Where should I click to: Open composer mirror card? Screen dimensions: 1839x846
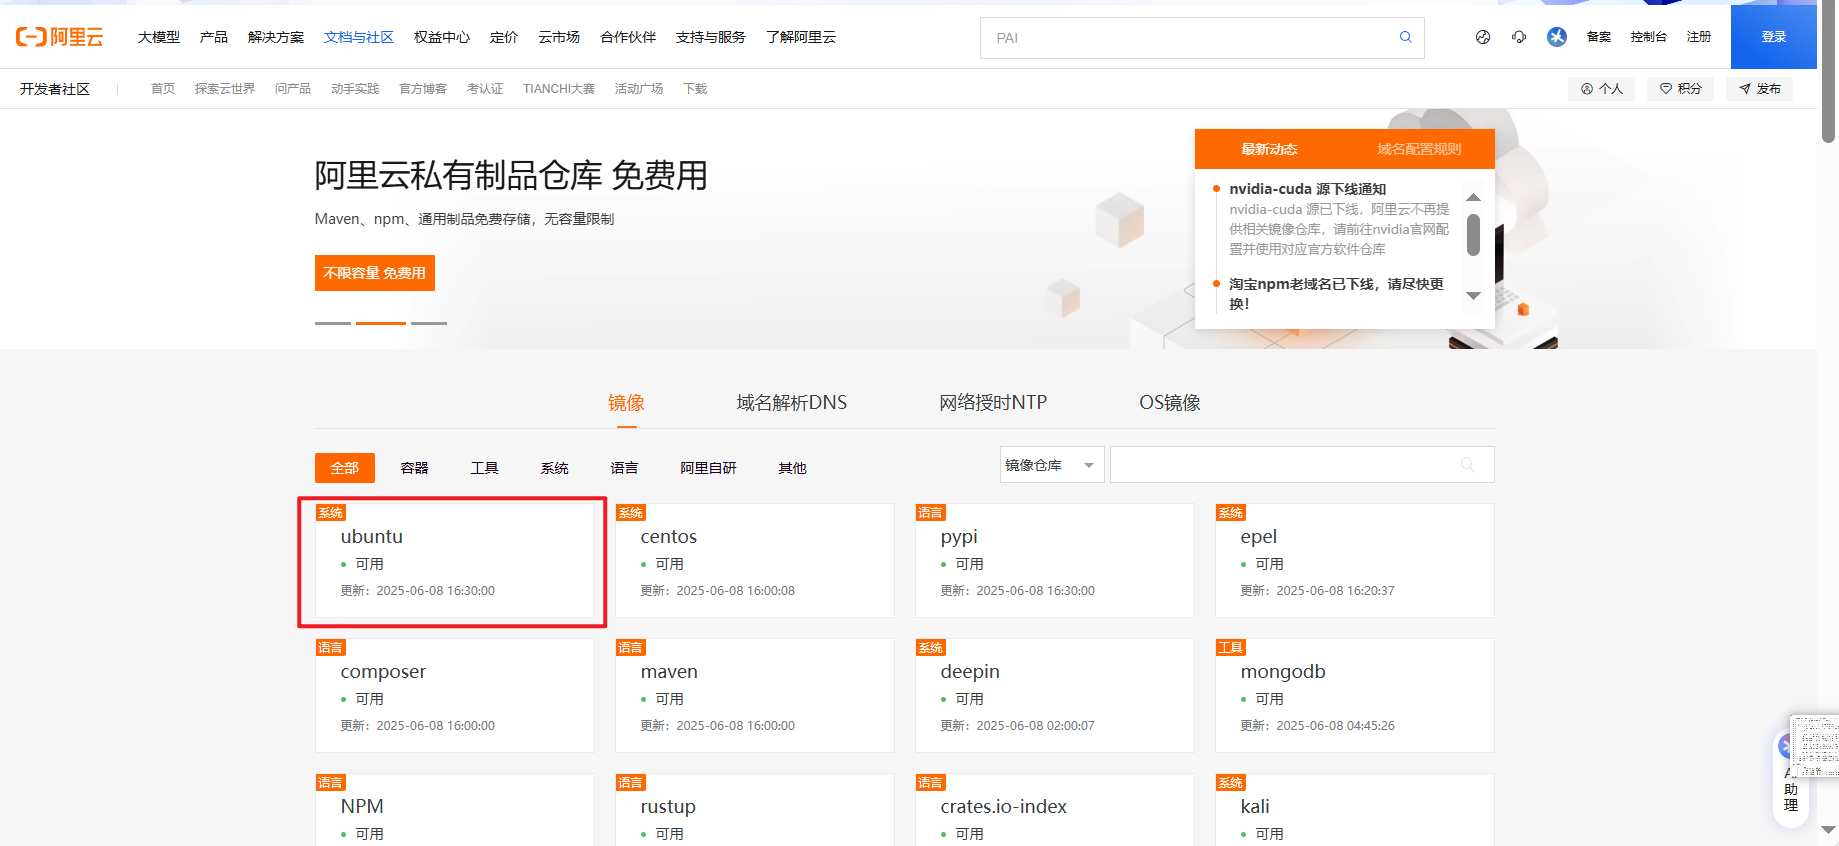coord(455,696)
